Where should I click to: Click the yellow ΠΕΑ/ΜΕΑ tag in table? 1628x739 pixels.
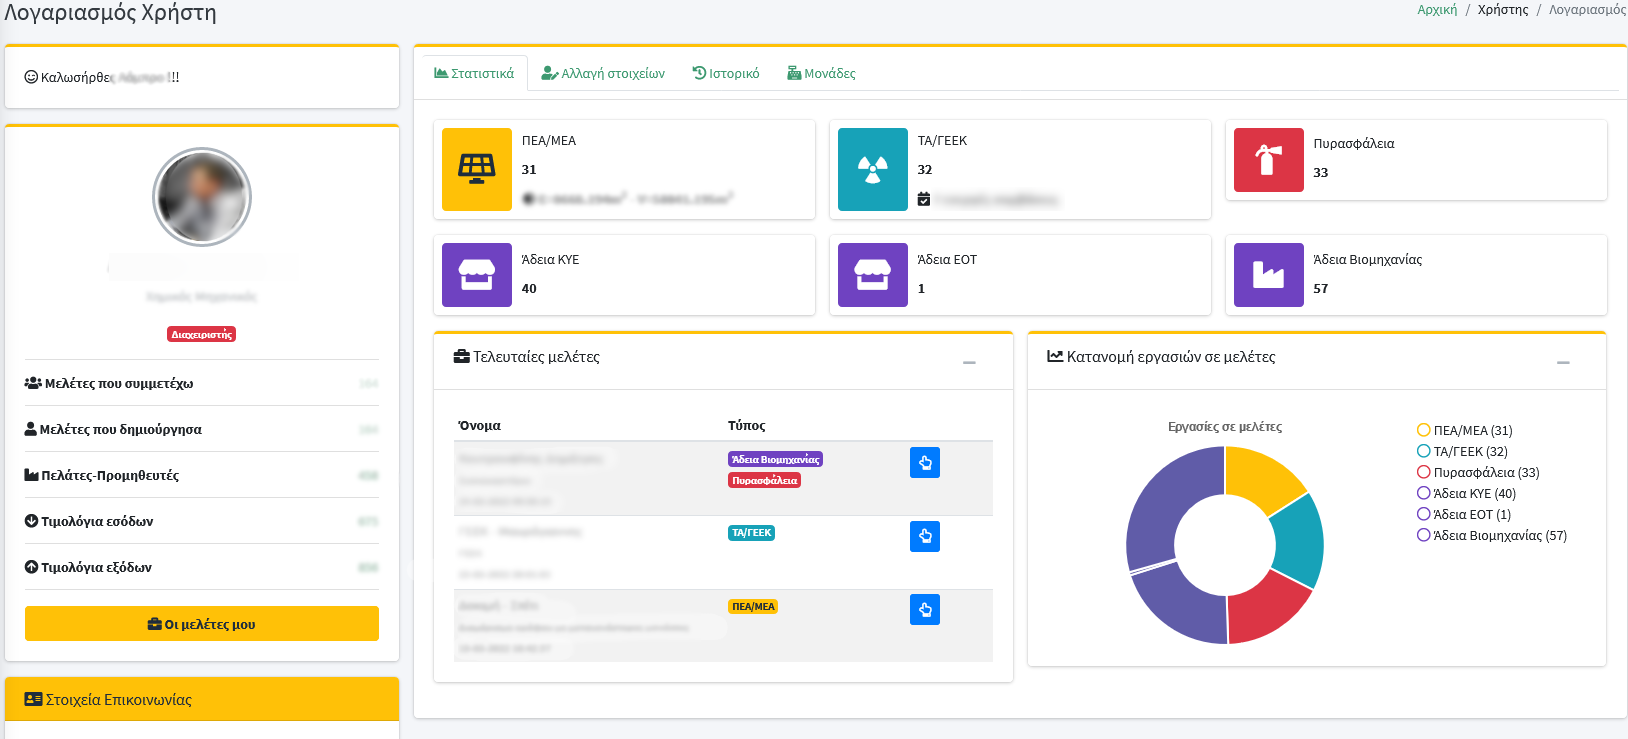click(753, 606)
